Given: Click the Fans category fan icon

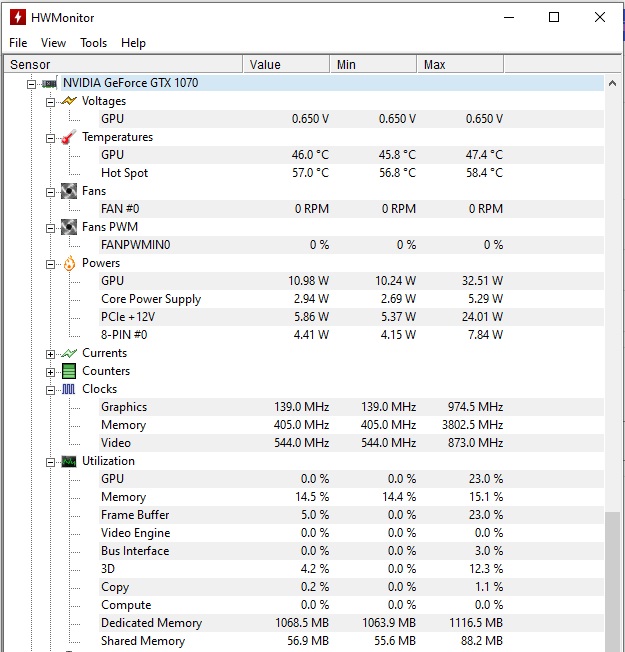Looking at the screenshot, I should pos(69,191).
